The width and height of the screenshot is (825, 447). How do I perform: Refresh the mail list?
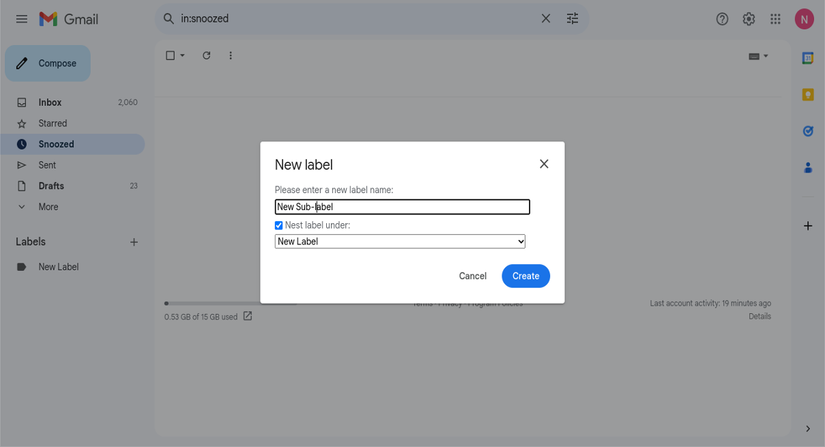coord(206,56)
